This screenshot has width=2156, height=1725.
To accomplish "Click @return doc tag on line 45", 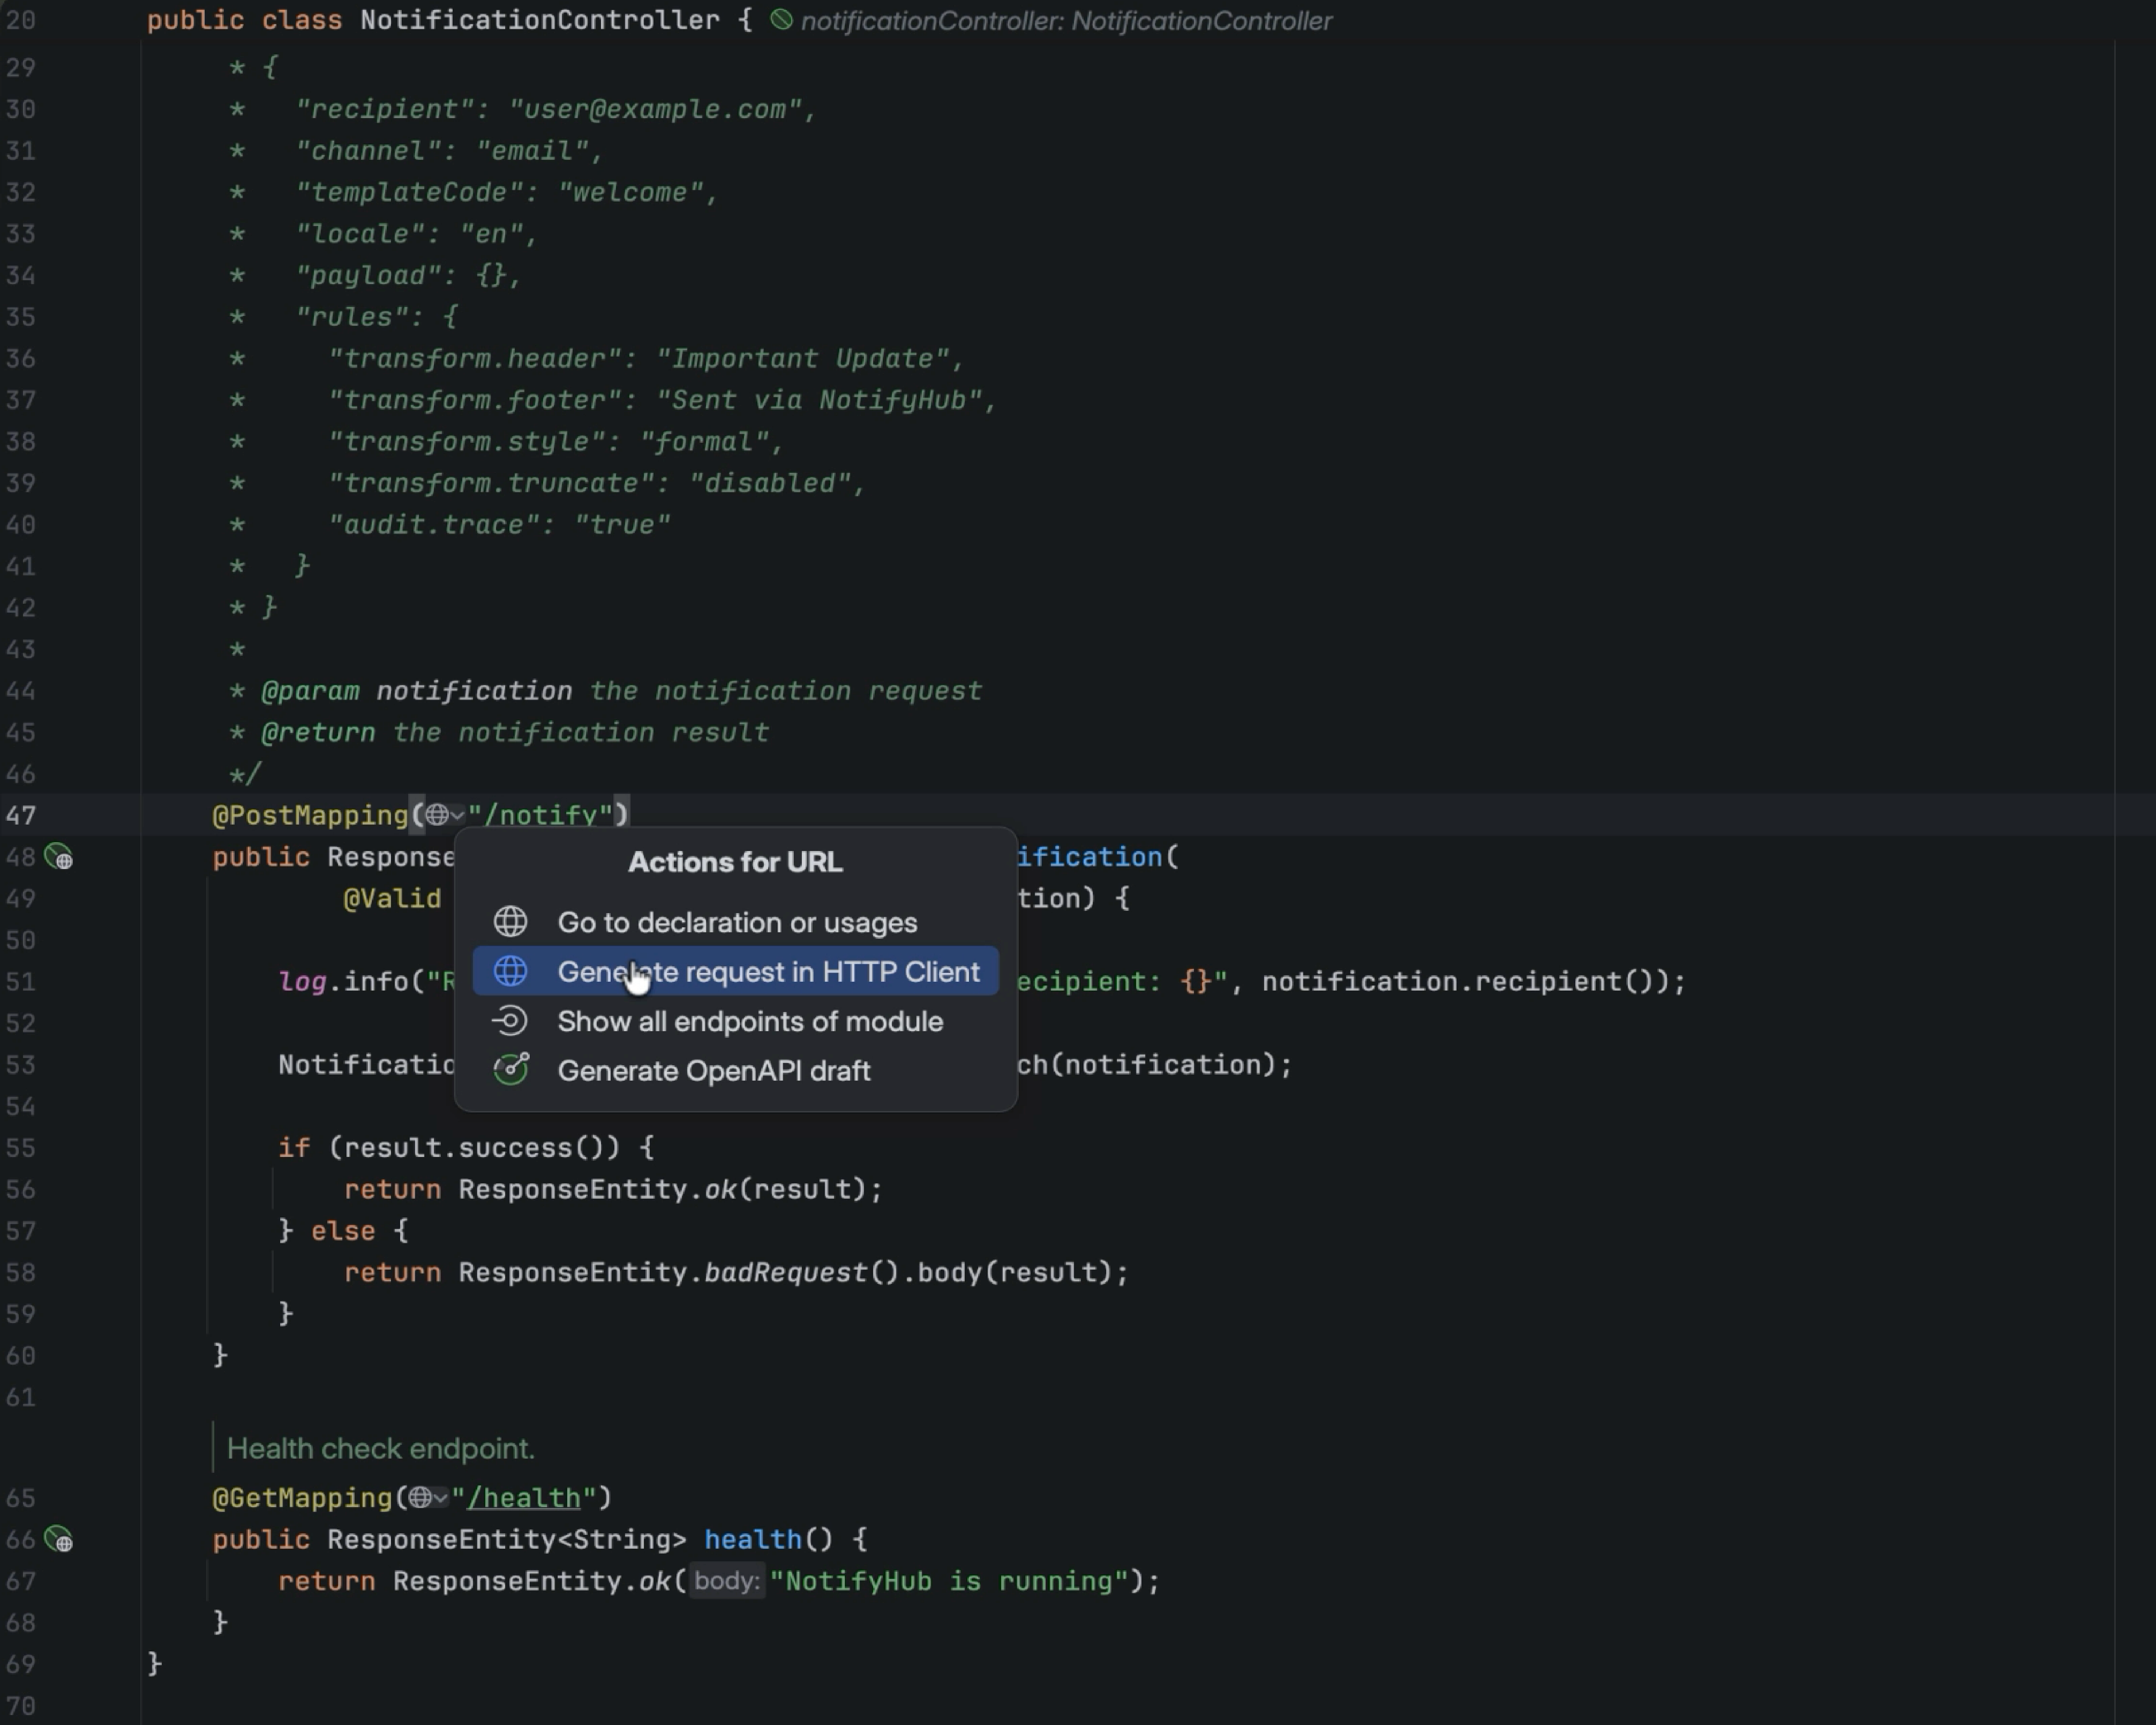I will pyautogui.click(x=318, y=733).
